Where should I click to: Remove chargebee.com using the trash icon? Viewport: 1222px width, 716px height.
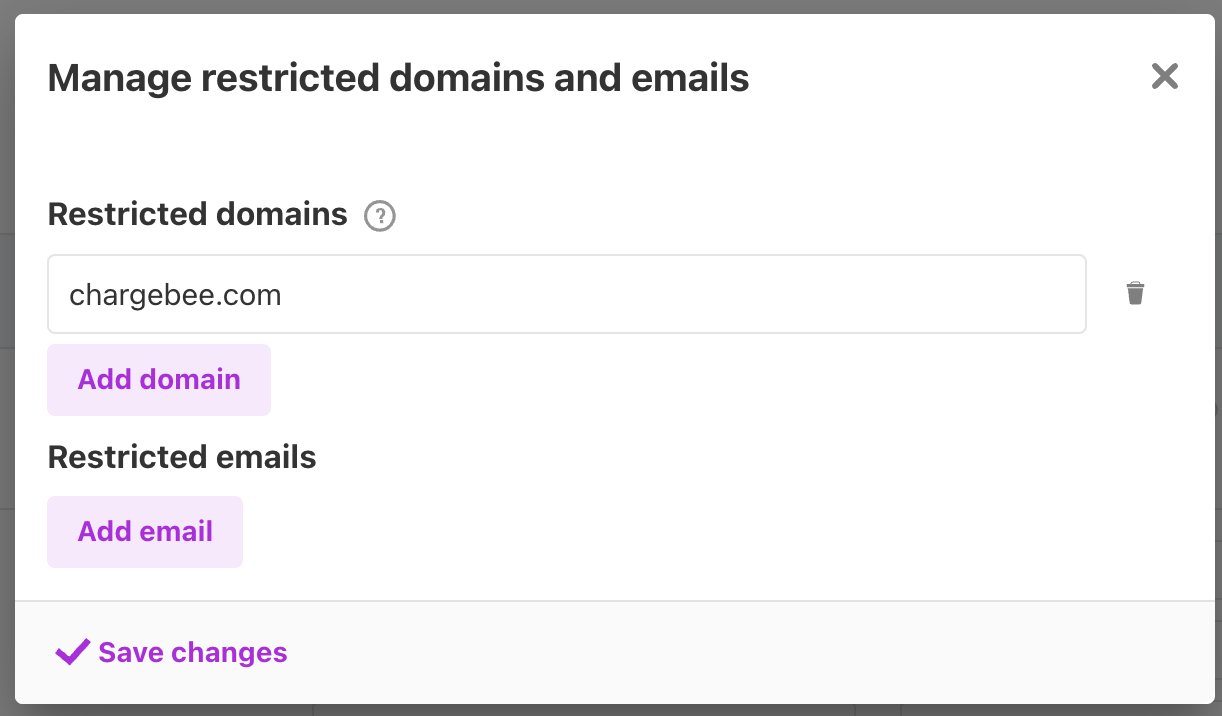click(1135, 294)
